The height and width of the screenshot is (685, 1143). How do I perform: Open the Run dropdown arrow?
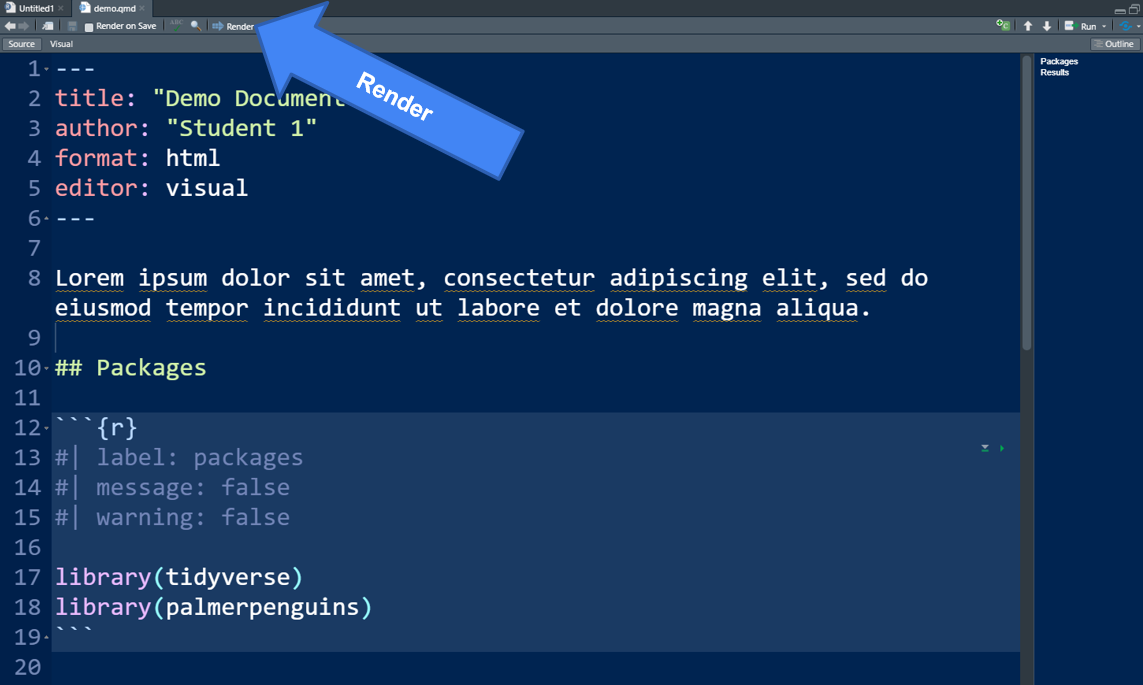point(1104,27)
